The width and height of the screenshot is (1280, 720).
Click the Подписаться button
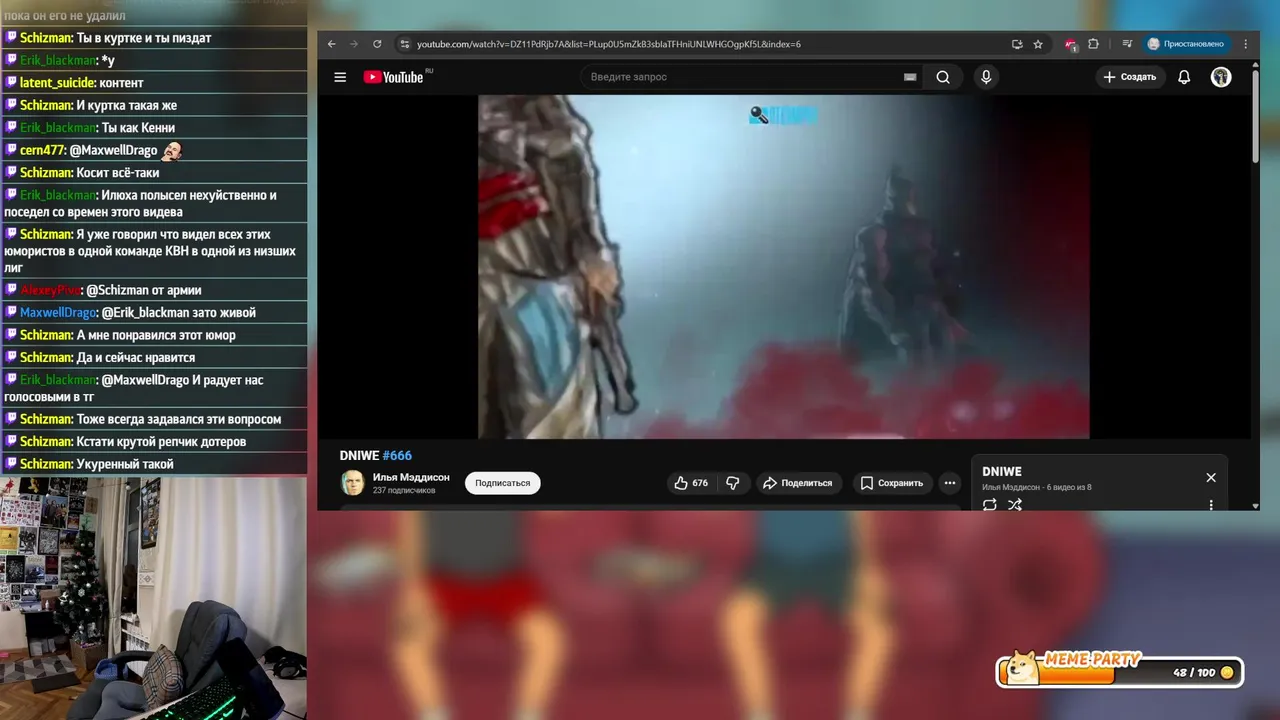pyautogui.click(x=502, y=483)
